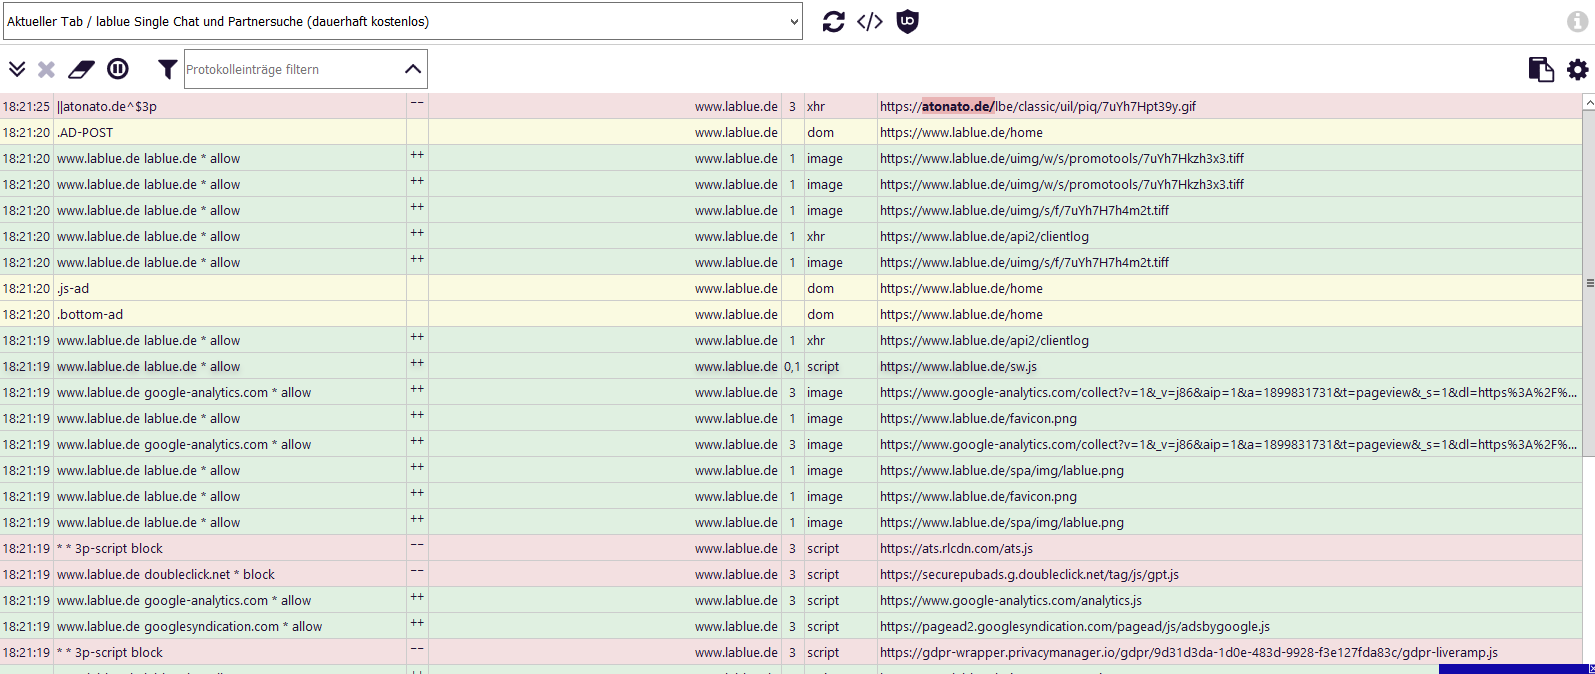Select the .AD-POST cosmetic filter row
The width and height of the screenshot is (1595, 674).
pyautogui.click(x=85, y=133)
